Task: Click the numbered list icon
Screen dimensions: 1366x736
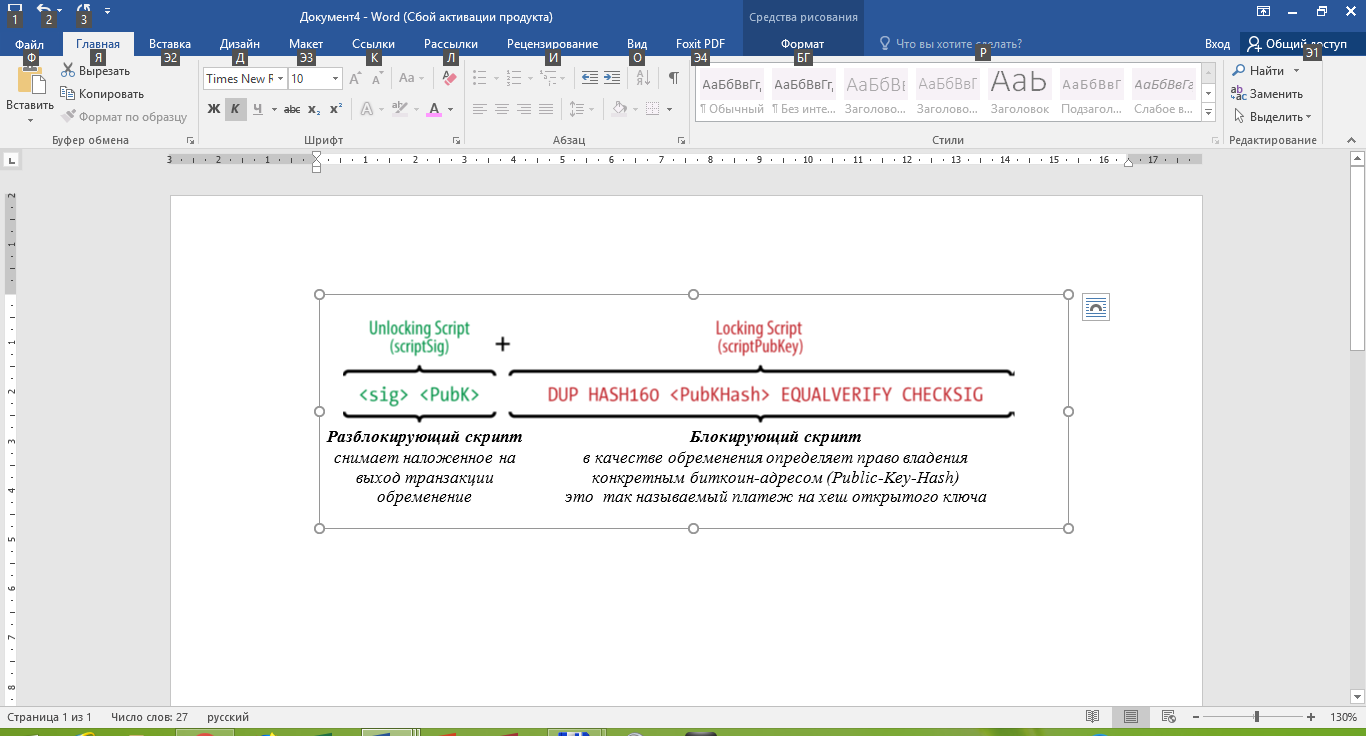Action: (514, 78)
